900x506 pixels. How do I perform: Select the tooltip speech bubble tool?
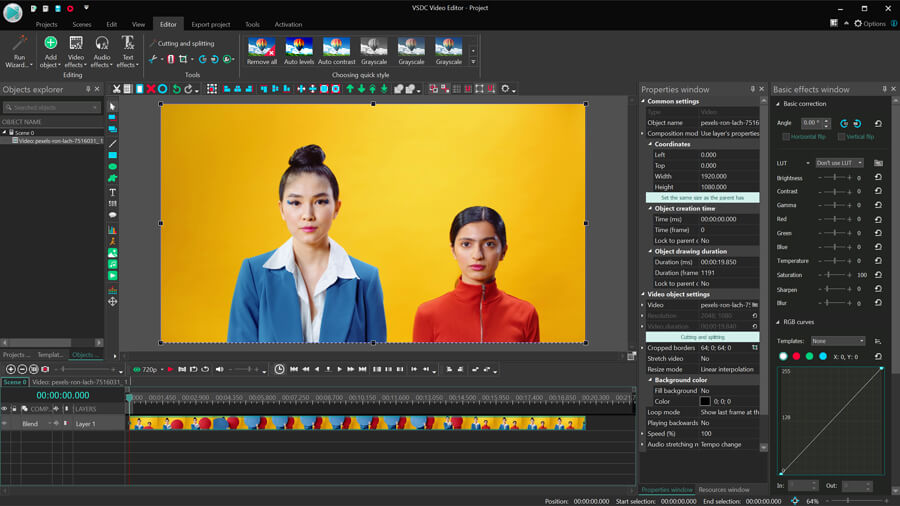tap(112, 215)
